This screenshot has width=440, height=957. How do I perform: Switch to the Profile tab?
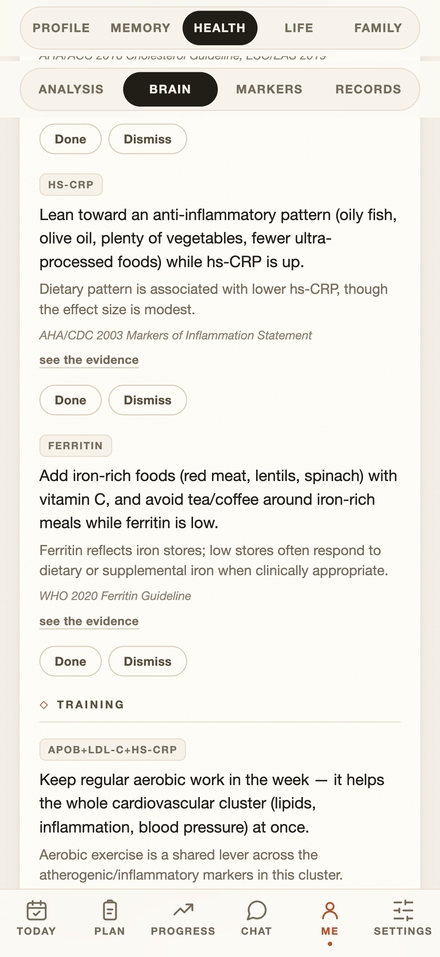click(x=61, y=28)
